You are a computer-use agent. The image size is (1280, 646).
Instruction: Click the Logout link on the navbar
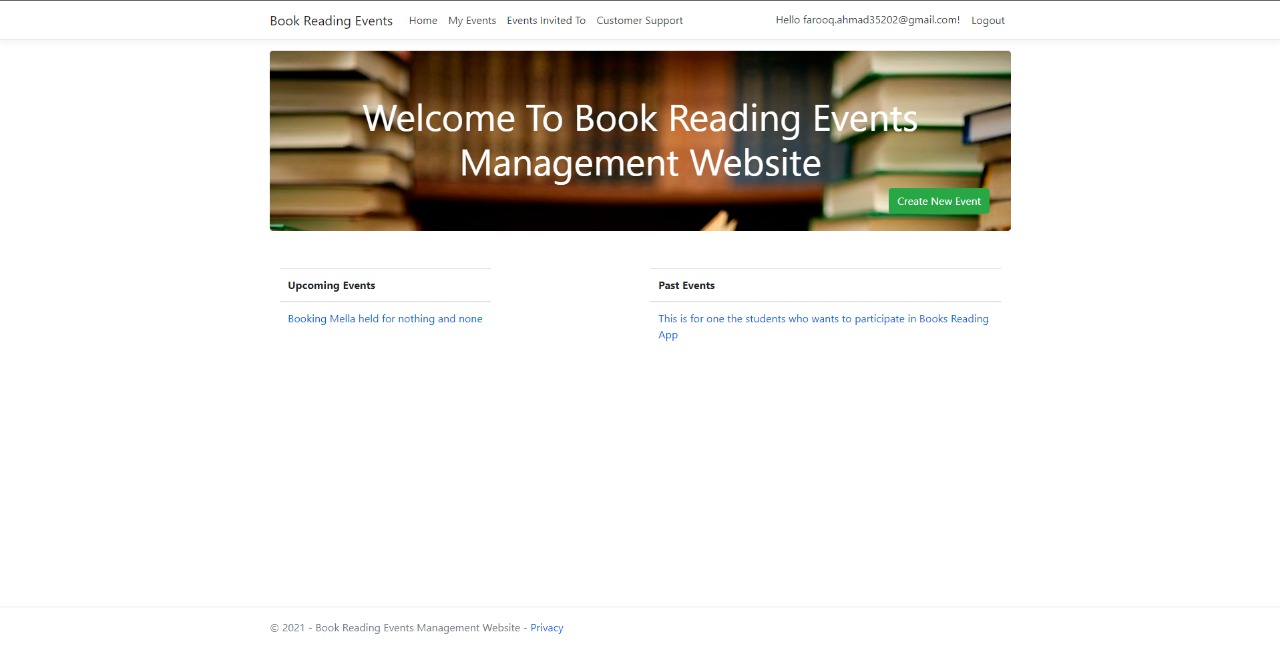click(987, 20)
